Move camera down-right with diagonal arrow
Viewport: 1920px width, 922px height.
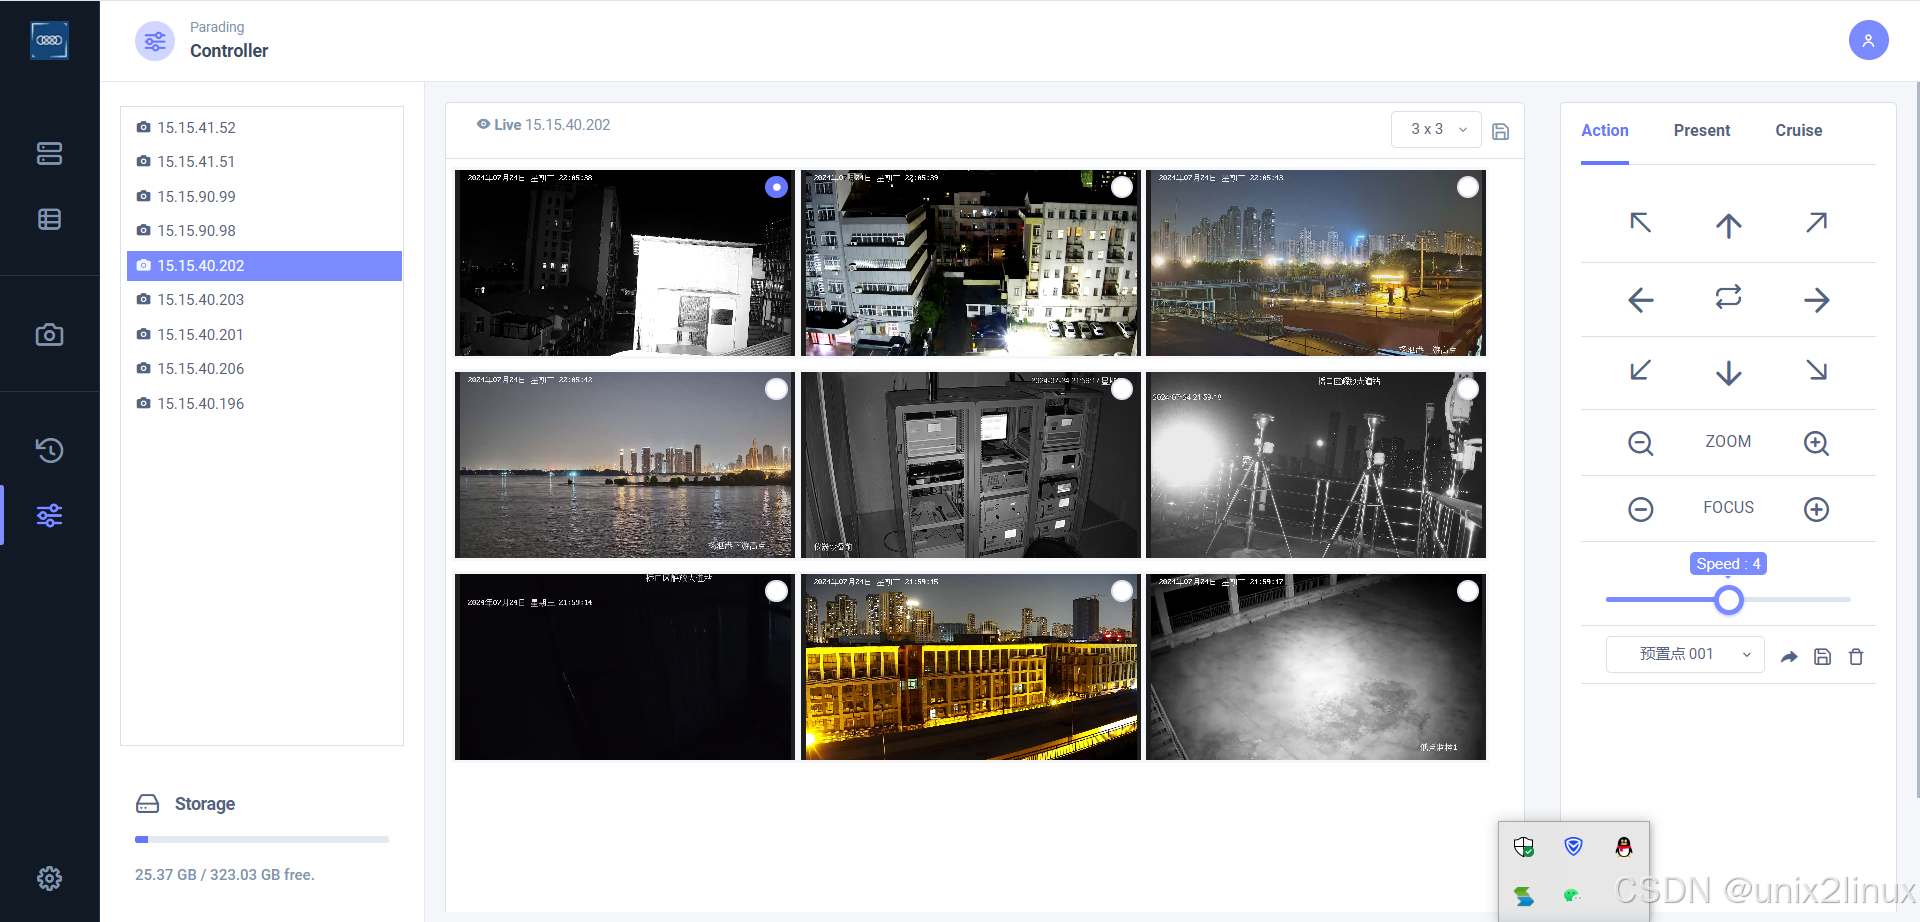tap(1816, 370)
